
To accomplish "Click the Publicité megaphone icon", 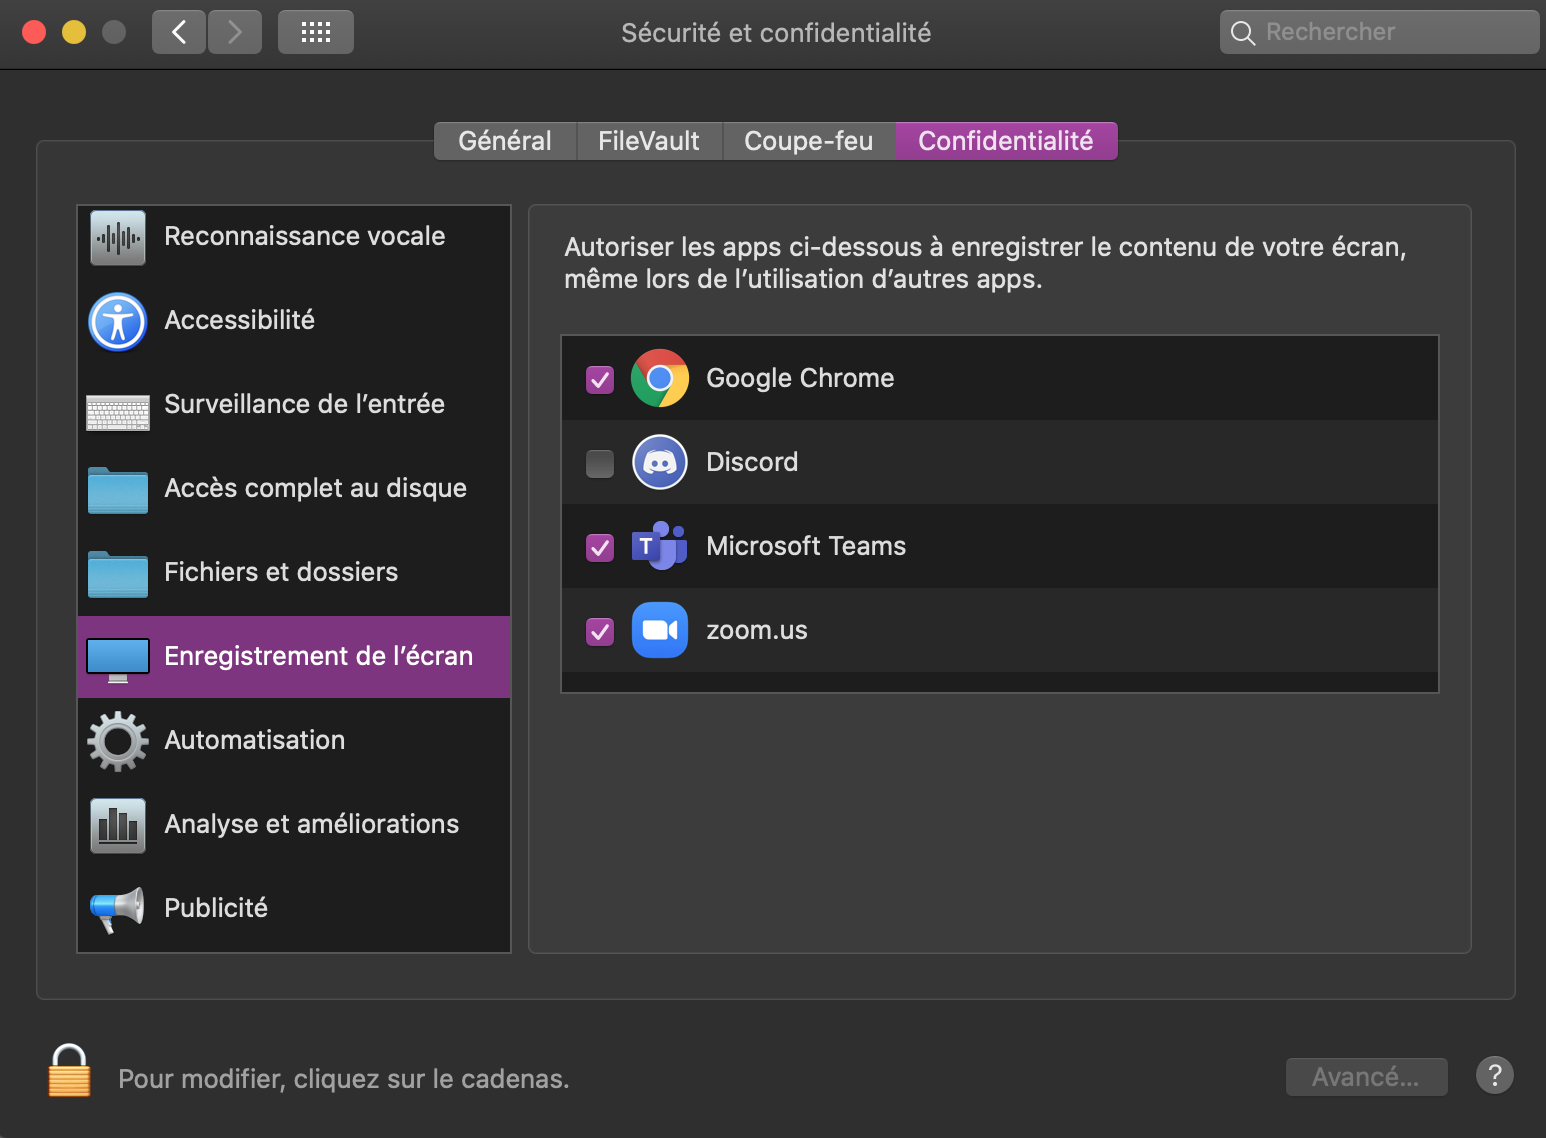I will [x=117, y=909].
